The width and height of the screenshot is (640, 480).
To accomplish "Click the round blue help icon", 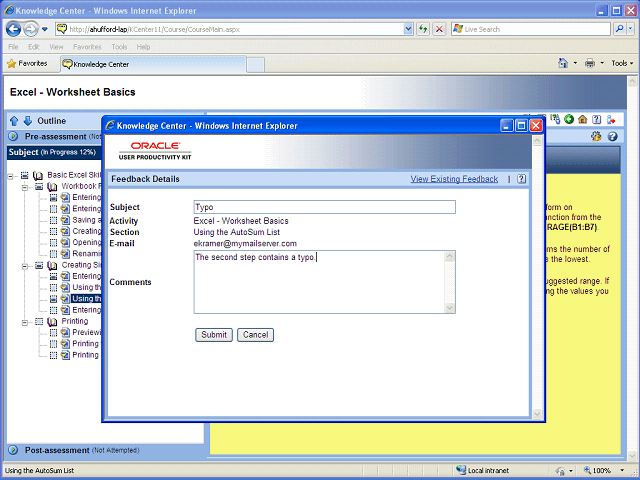I will [x=612, y=136].
